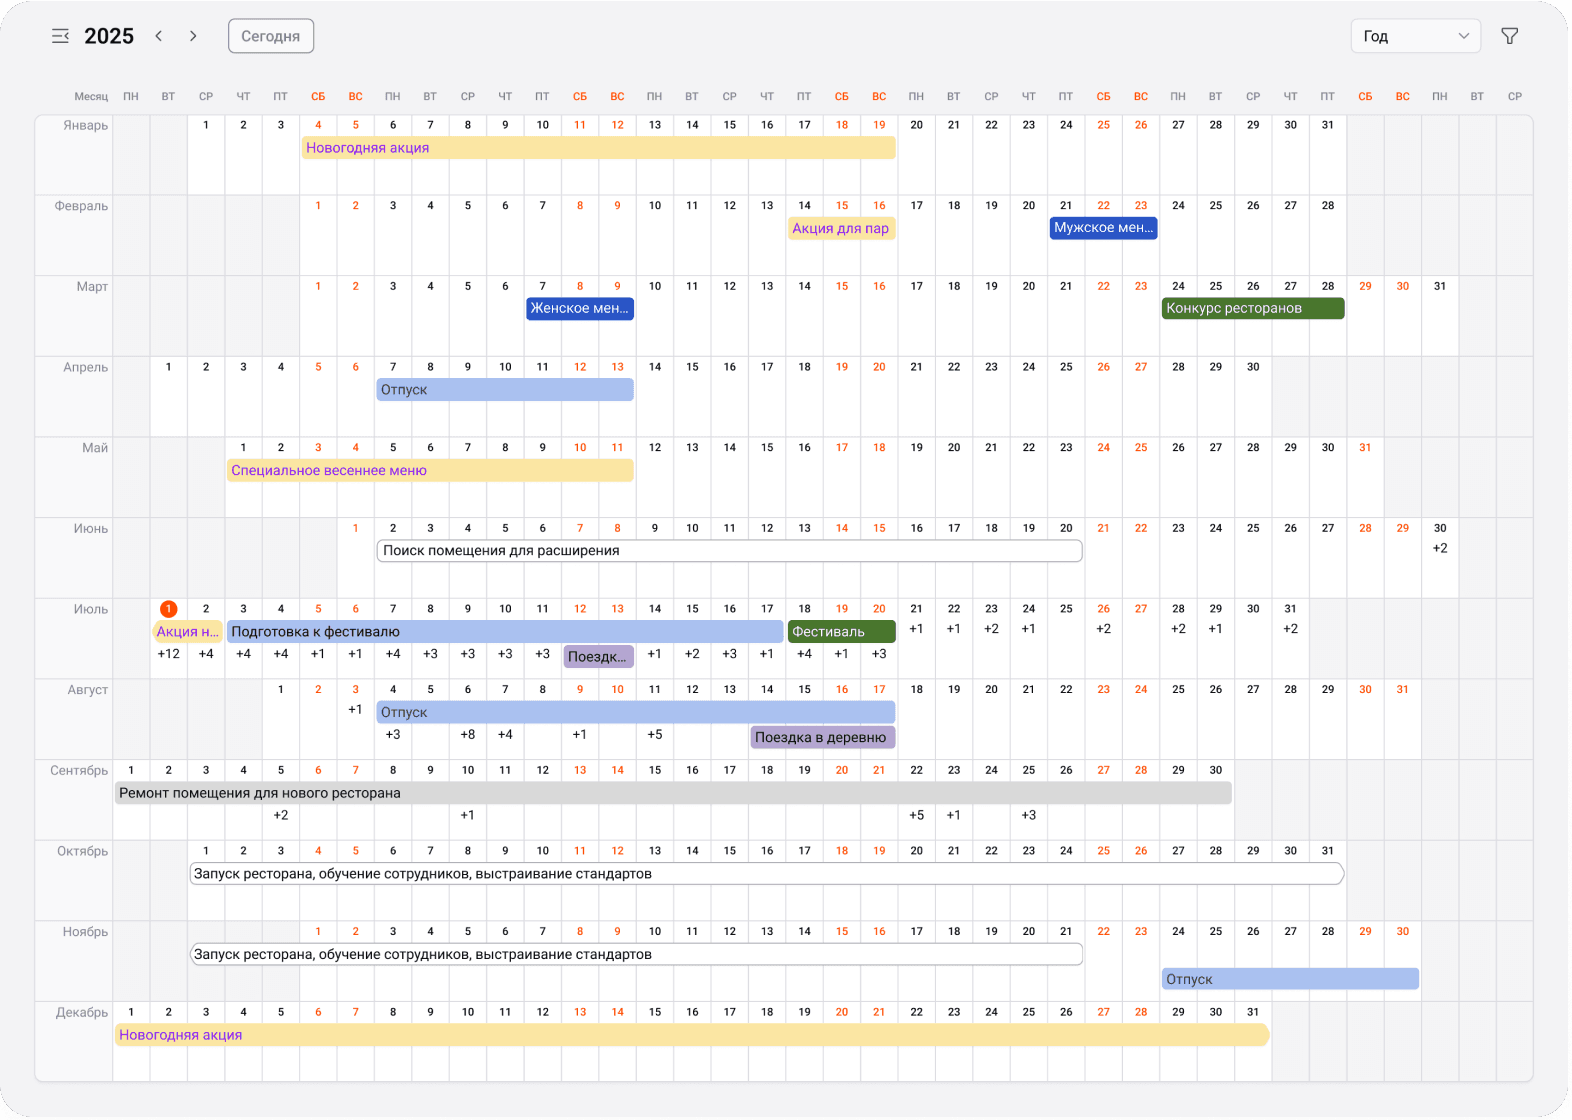Viewport: 1572px width, 1120px height.
Task: Select highlighted July 1 date marker
Action: pos(168,609)
